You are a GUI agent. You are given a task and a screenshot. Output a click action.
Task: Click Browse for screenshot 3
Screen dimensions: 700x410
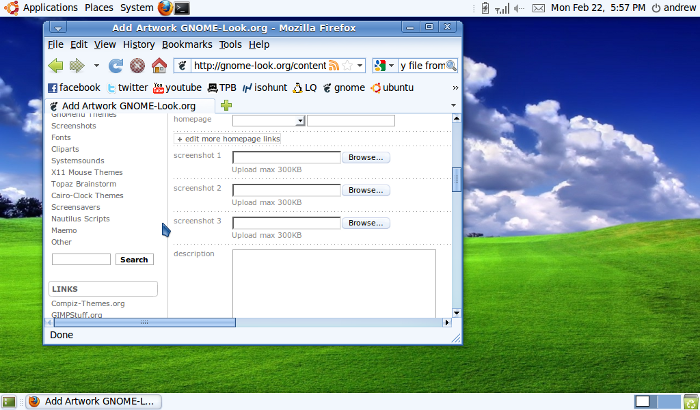click(366, 223)
